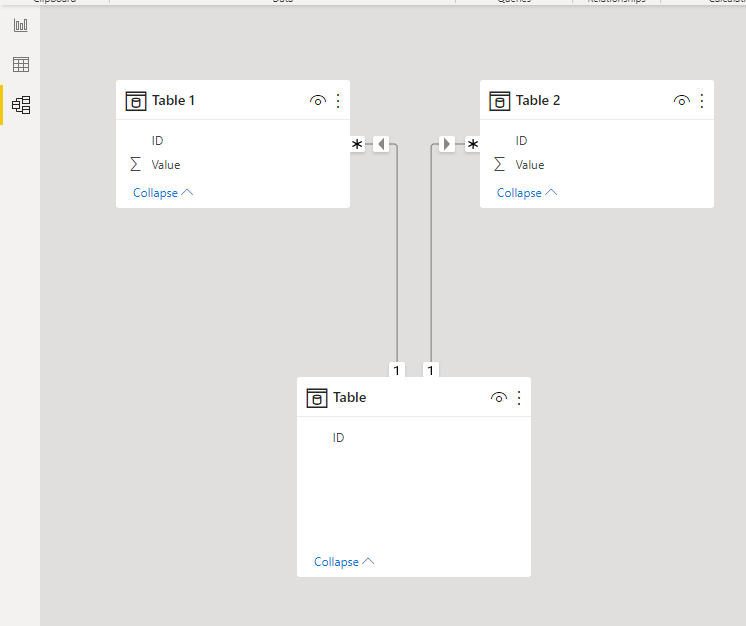Click filter direction arrow near Table 2
Screen dimensions: 746x626
pos(447,144)
